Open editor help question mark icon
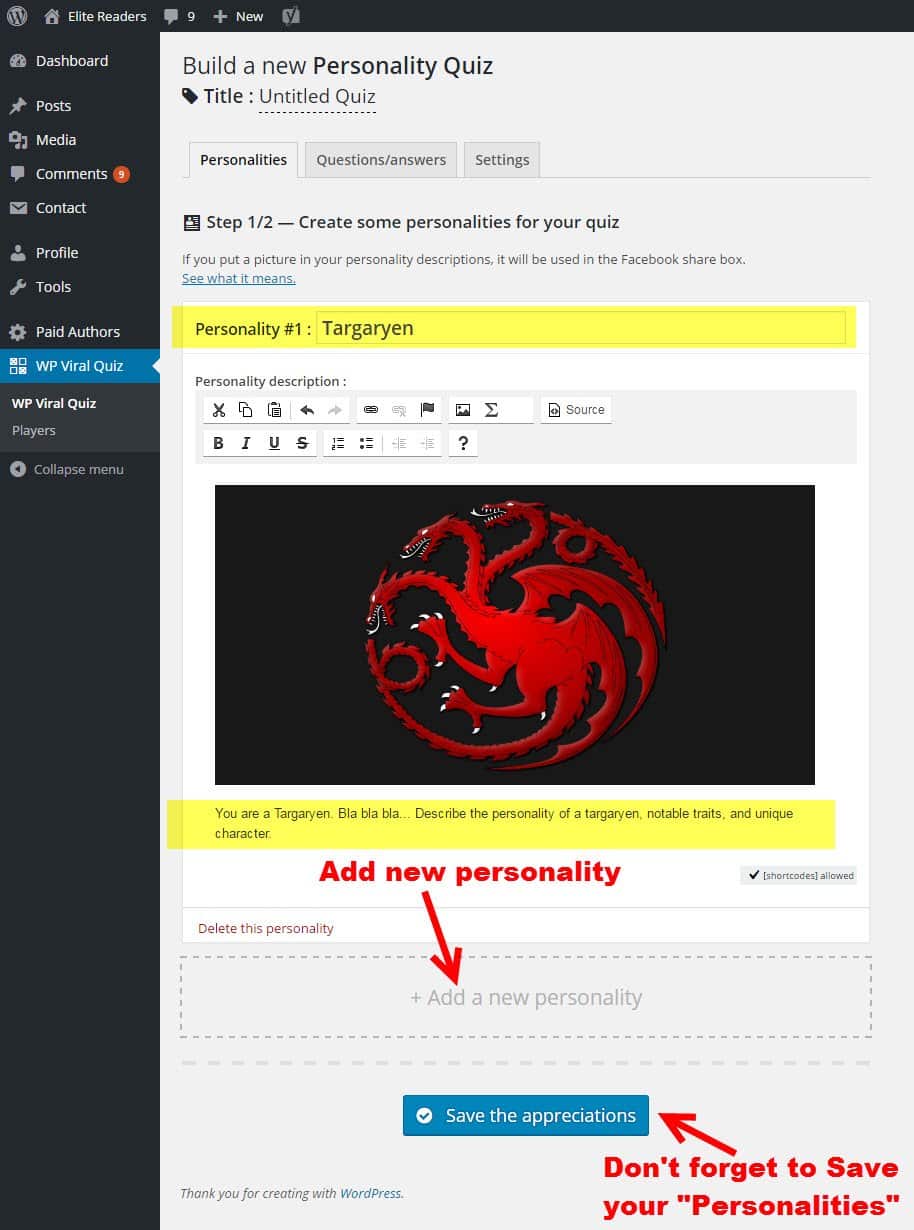Viewport: 914px width, 1230px height. 463,443
